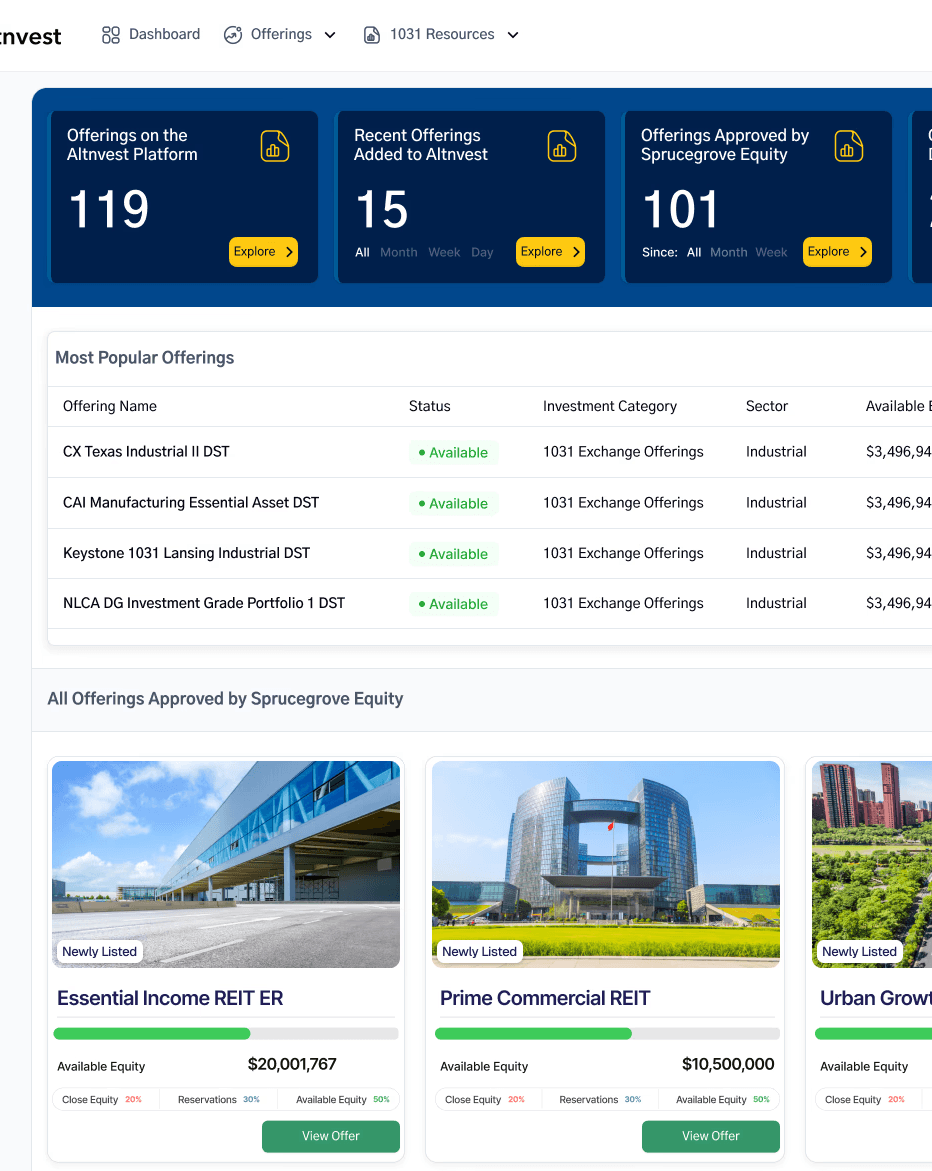The width and height of the screenshot is (932, 1171).
Task: View Offer for Essential Income REIT ER
Action: click(x=331, y=1136)
